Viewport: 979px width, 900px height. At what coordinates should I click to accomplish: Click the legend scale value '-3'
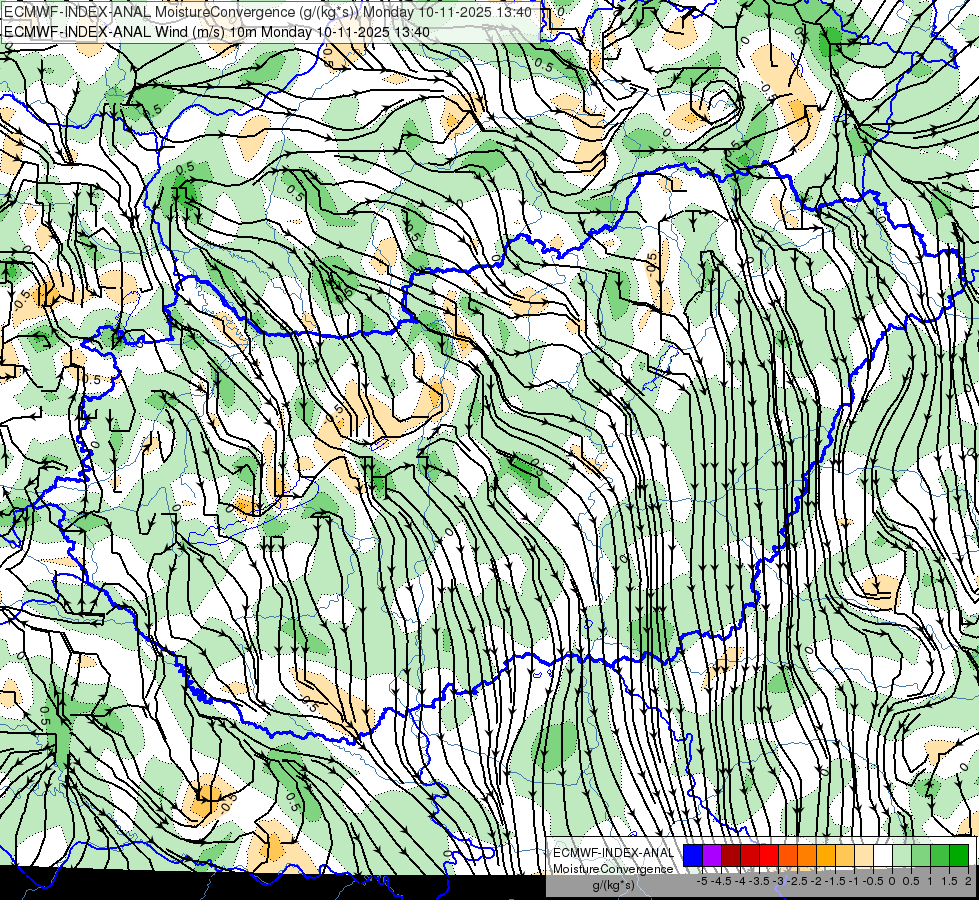(778, 881)
